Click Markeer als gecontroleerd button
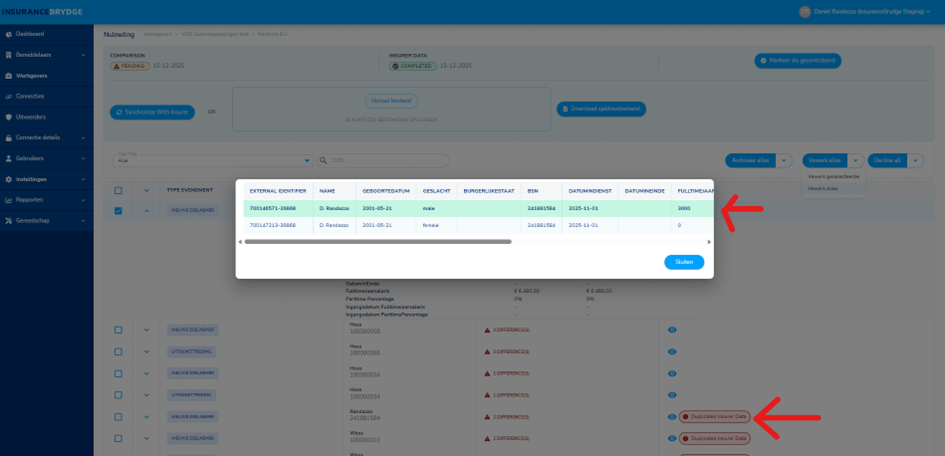Screen dimensions: 945x456 (x=798, y=61)
